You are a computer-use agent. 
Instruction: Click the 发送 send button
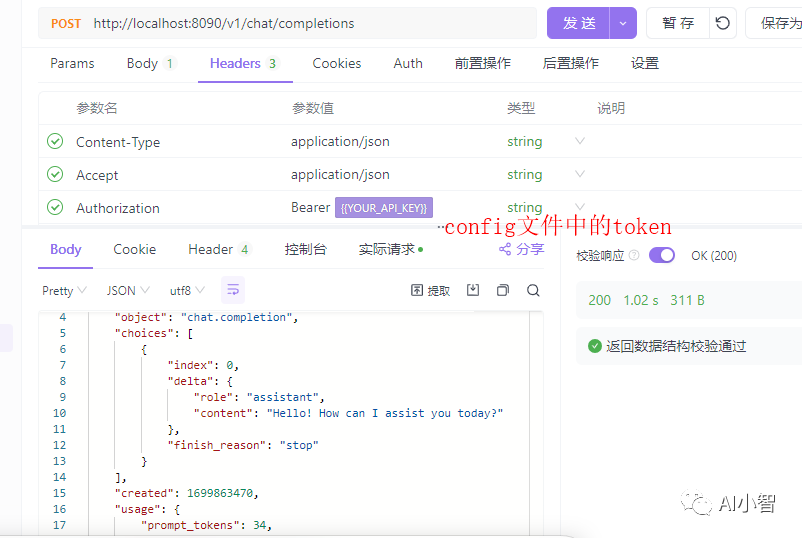(x=578, y=23)
